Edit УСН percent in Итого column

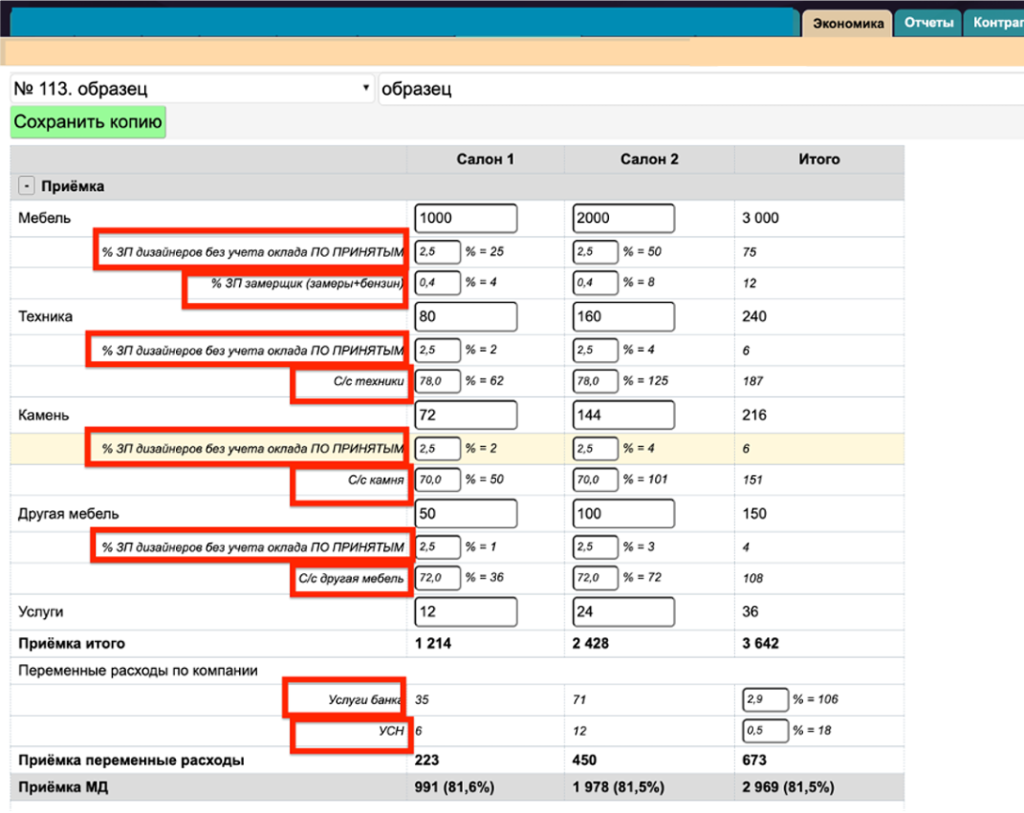765,731
